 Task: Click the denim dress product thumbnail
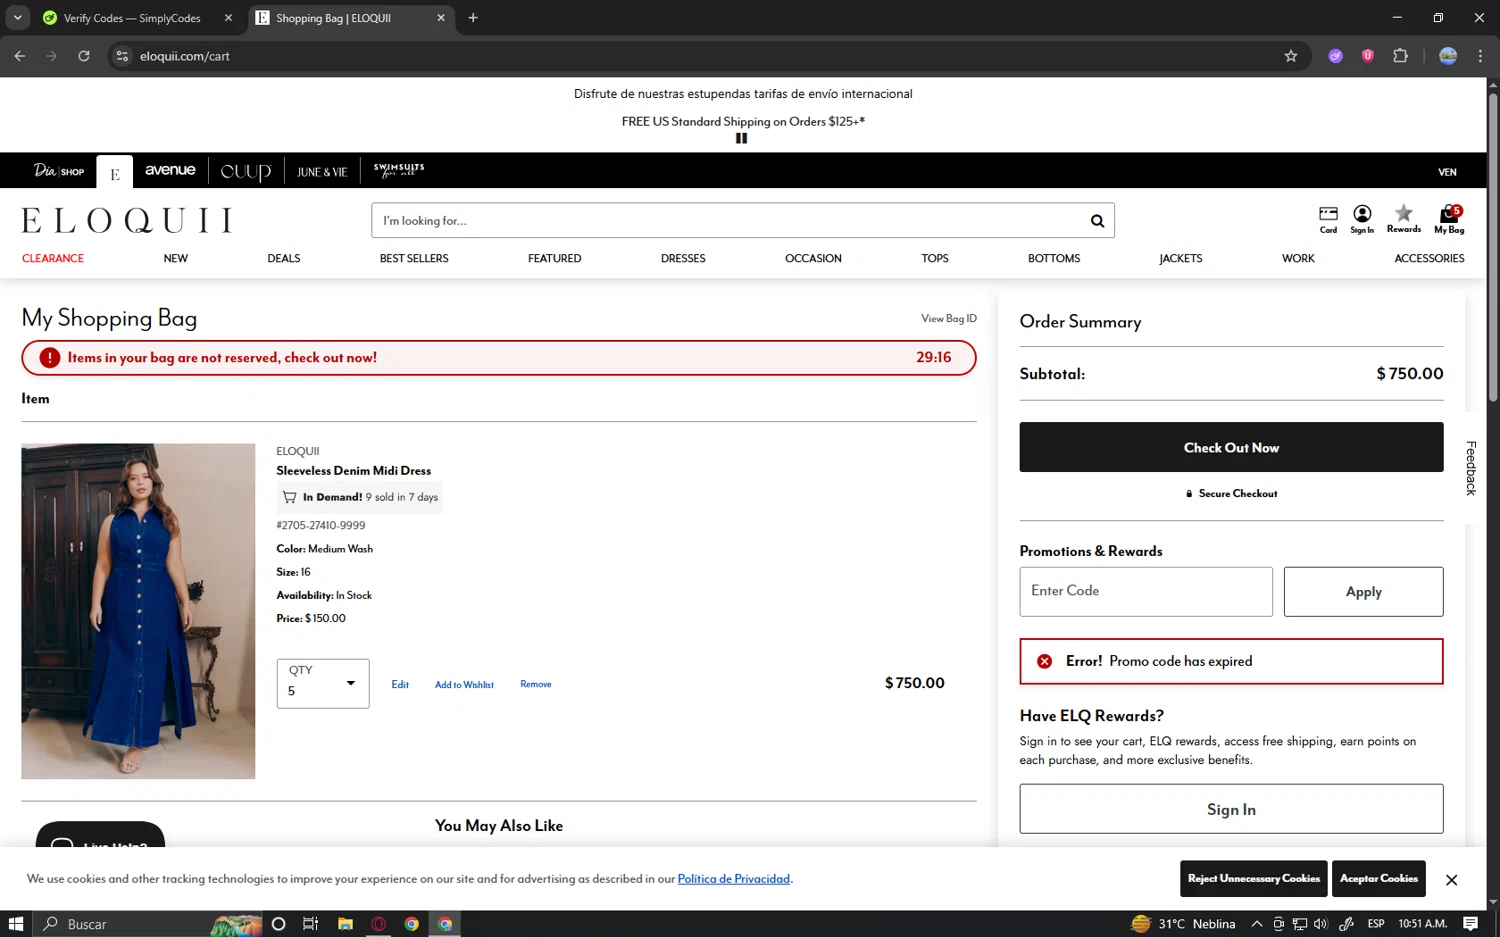(x=138, y=611)
